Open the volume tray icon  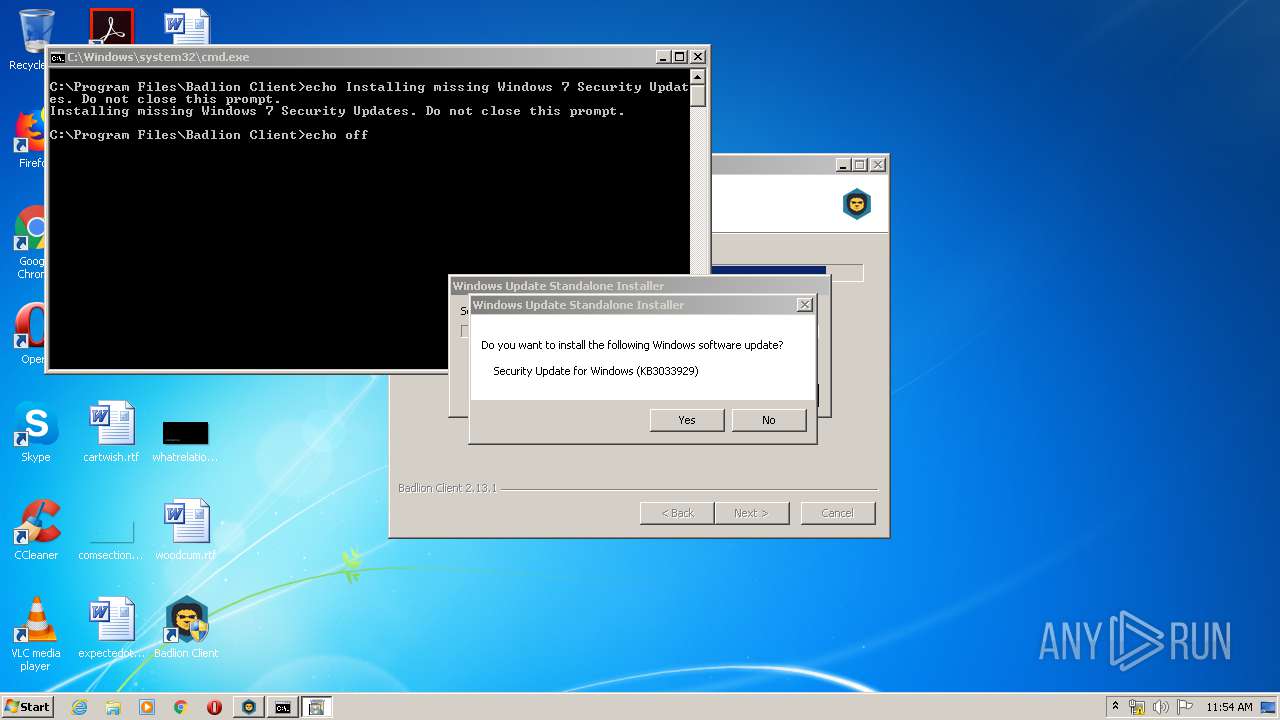click(1161, 707)
